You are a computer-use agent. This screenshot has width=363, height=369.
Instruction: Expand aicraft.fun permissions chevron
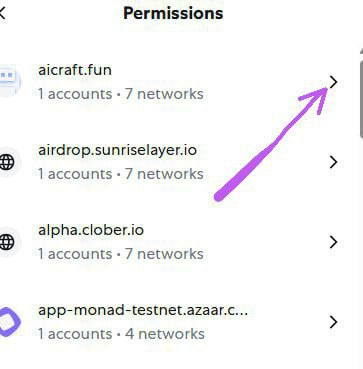(x=333, y=82)
